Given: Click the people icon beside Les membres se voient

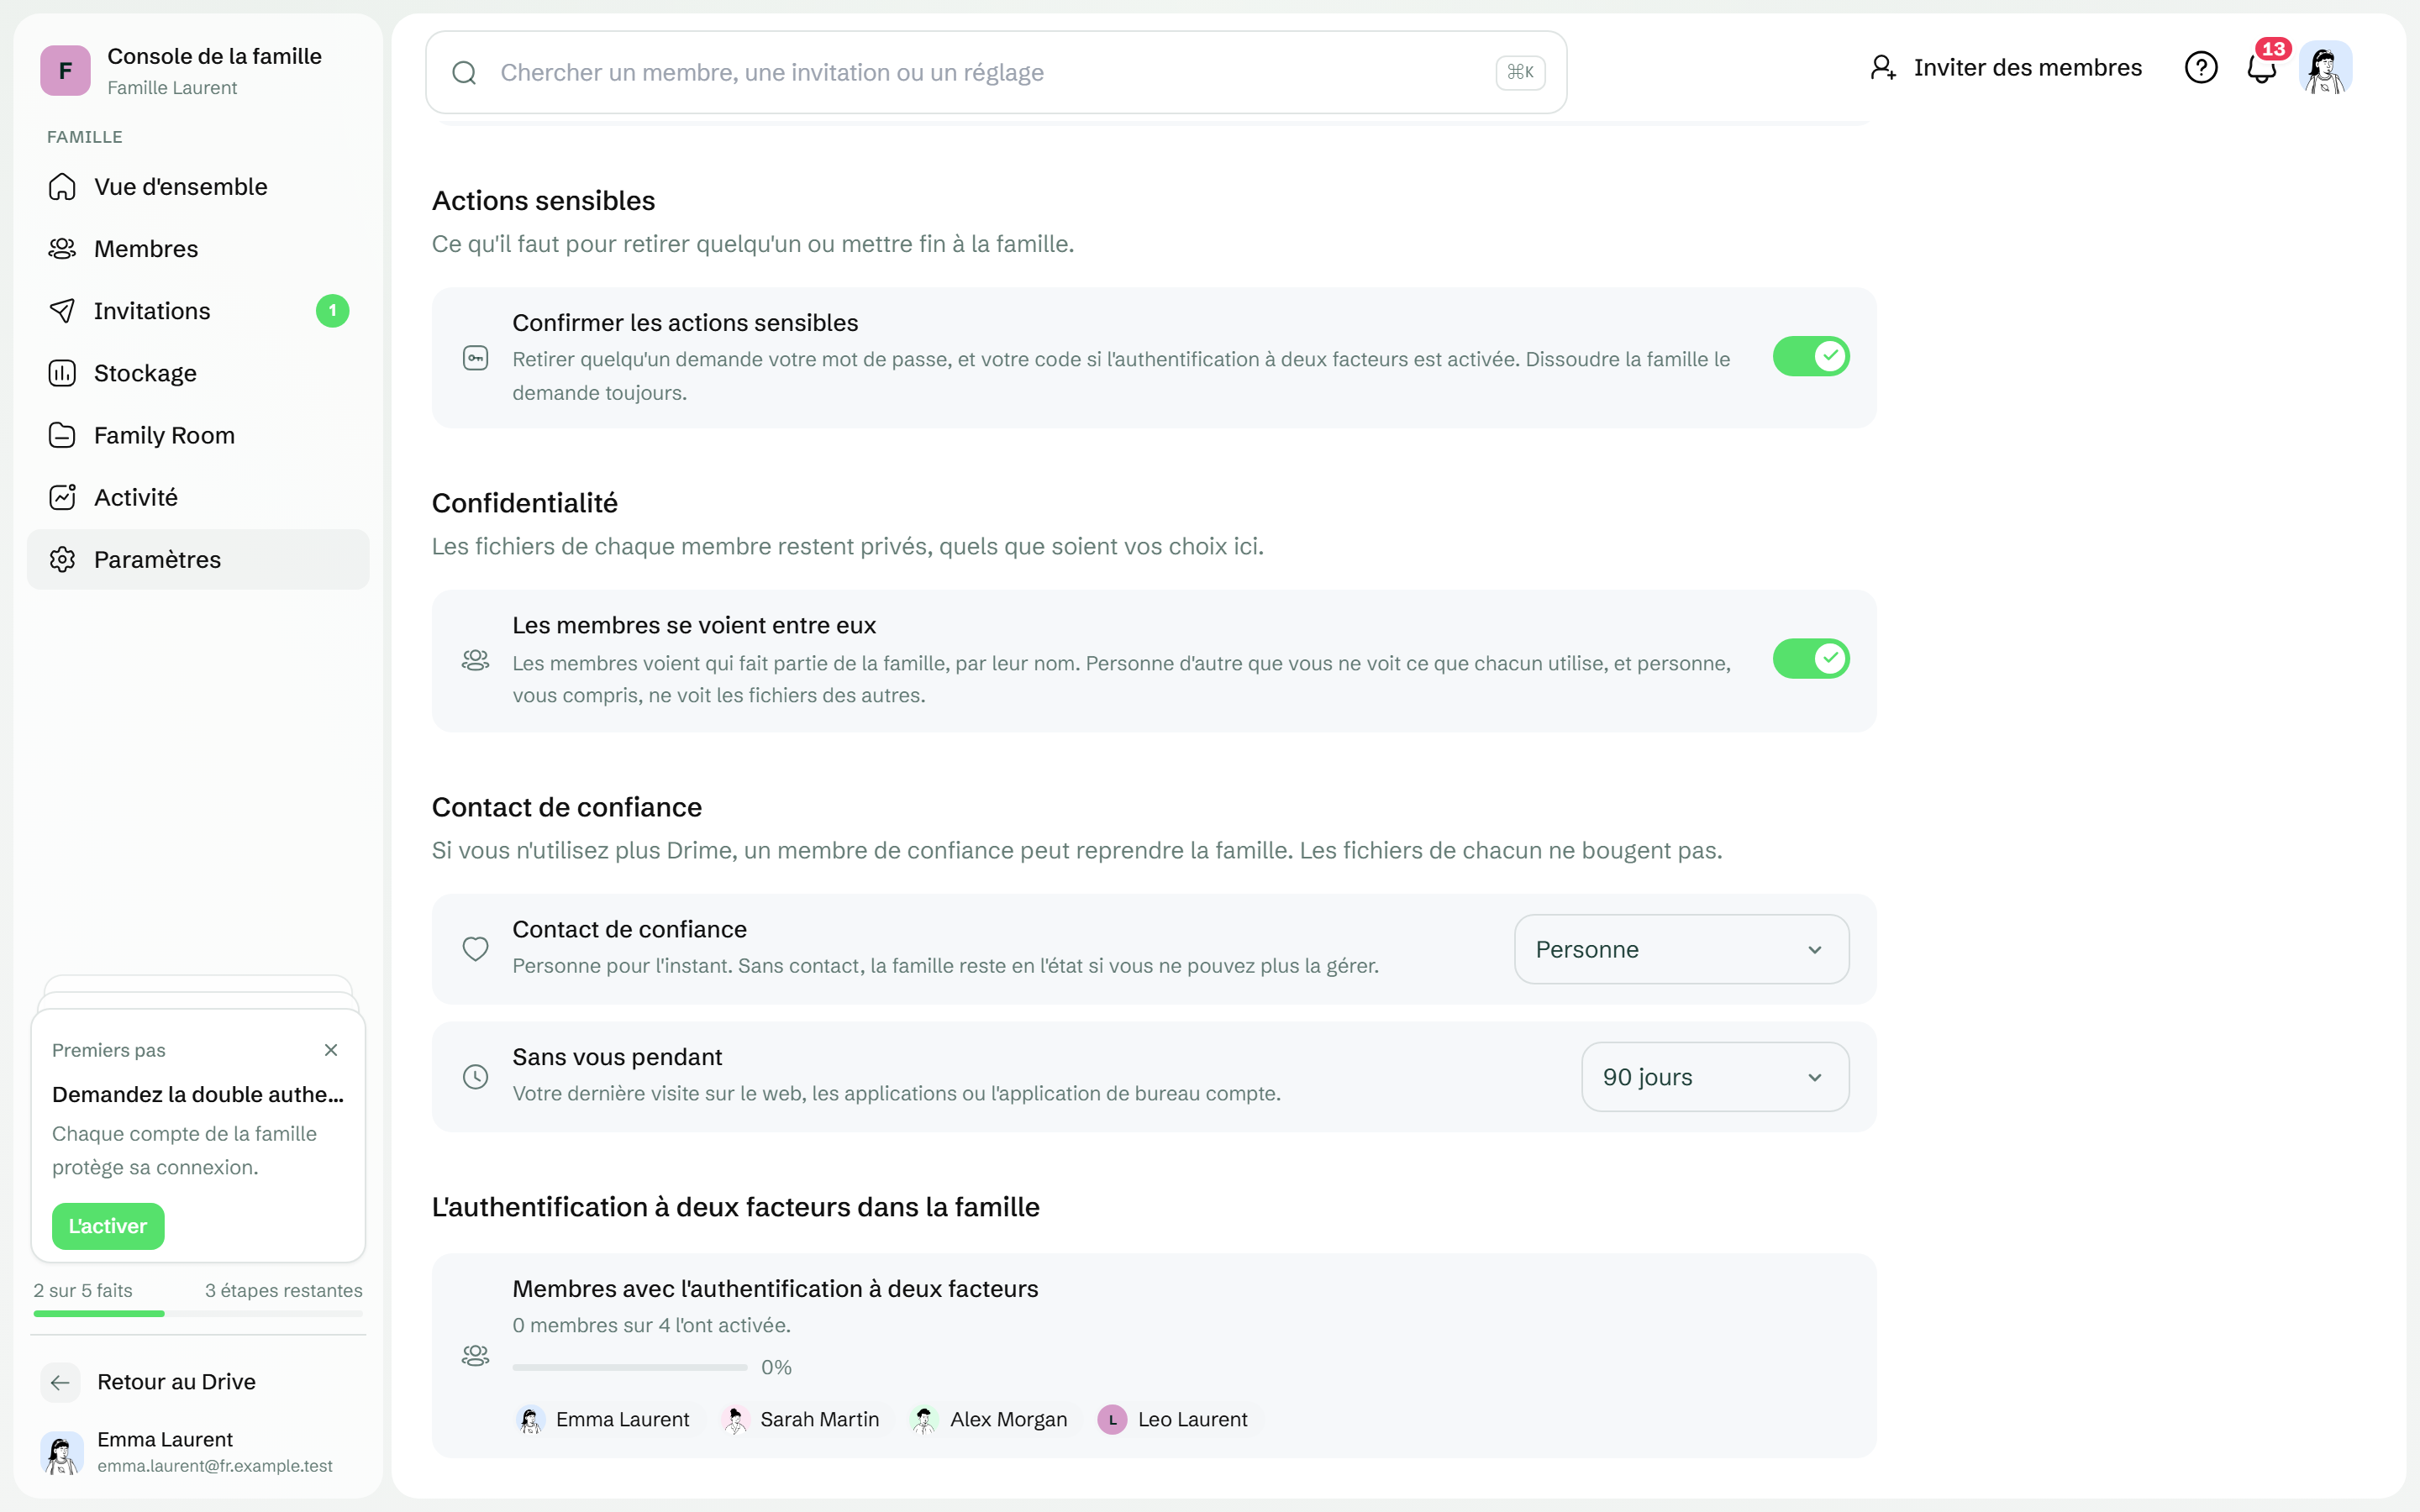Looking at the screenshot, I should (476, 660).
